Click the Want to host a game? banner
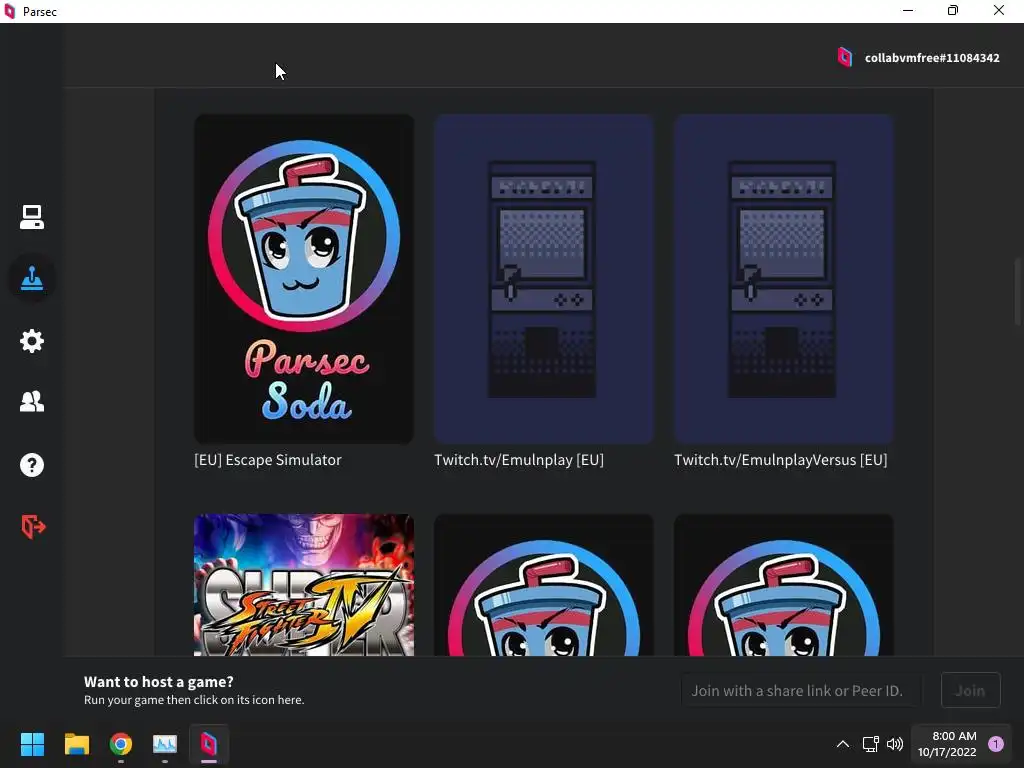 [194, 690]
